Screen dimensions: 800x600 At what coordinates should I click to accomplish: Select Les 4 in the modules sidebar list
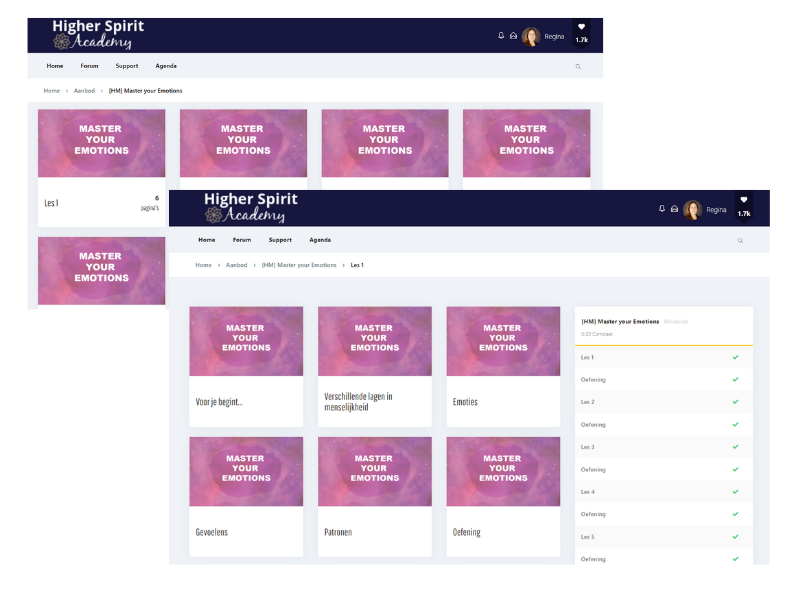coord(664,492)
